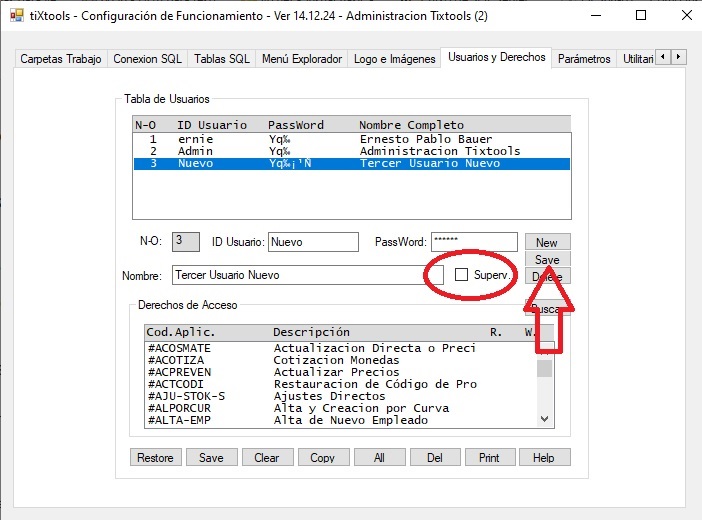
Task: Select the Logo e Imágenes tab
Action: (394, 59)
